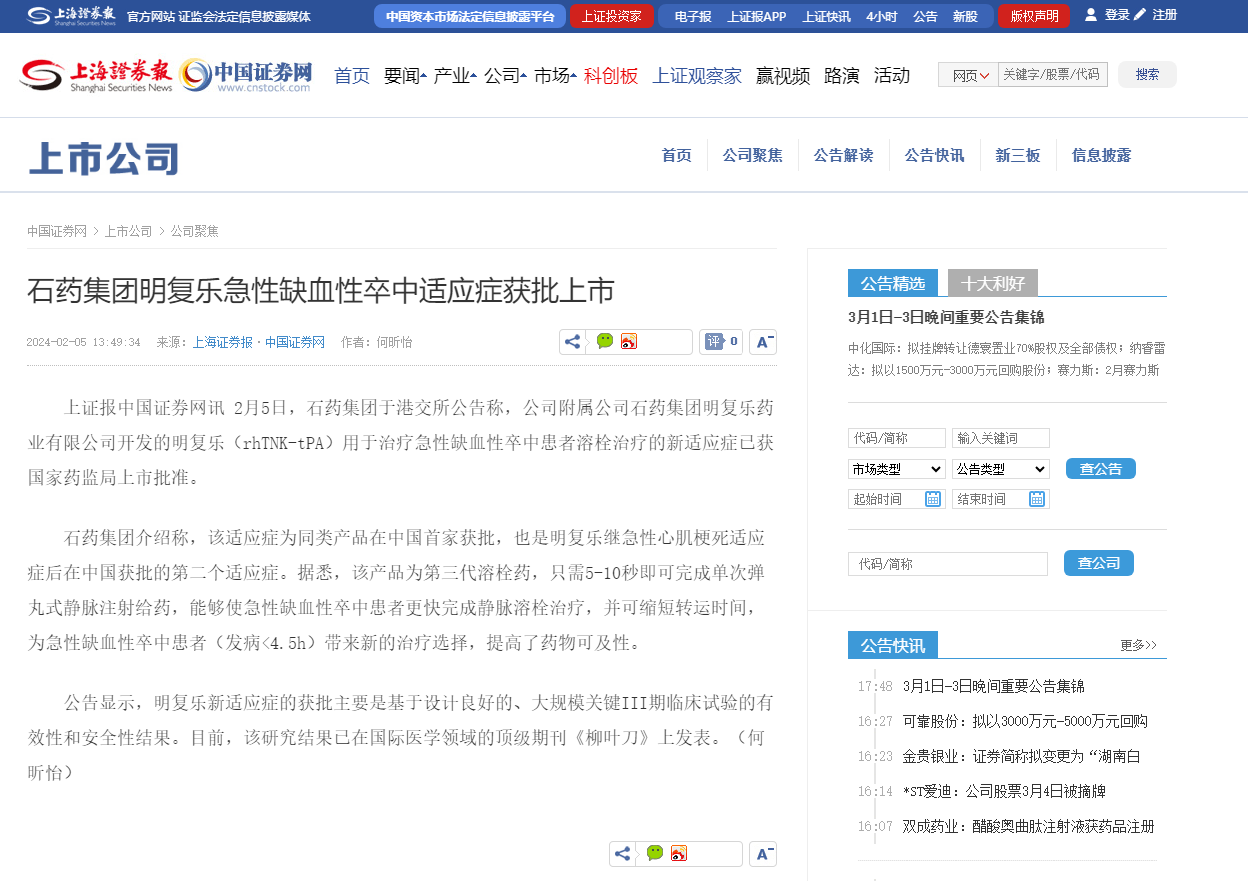
Task: Expand the 公告类型 dropdown
Action: 1000,469
